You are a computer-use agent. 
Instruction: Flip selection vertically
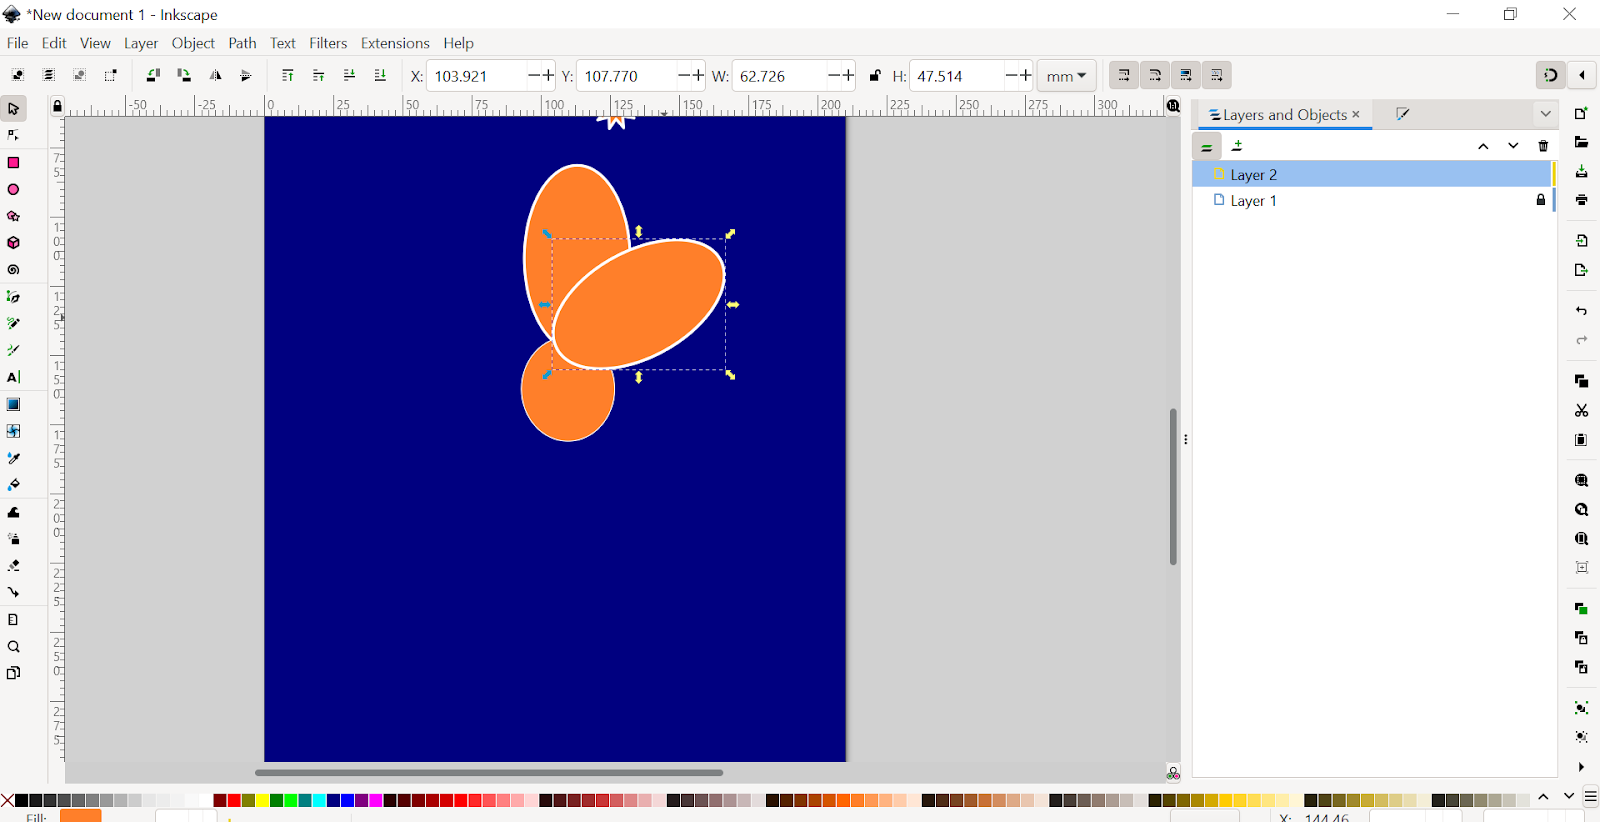click(x=246, y=76)
